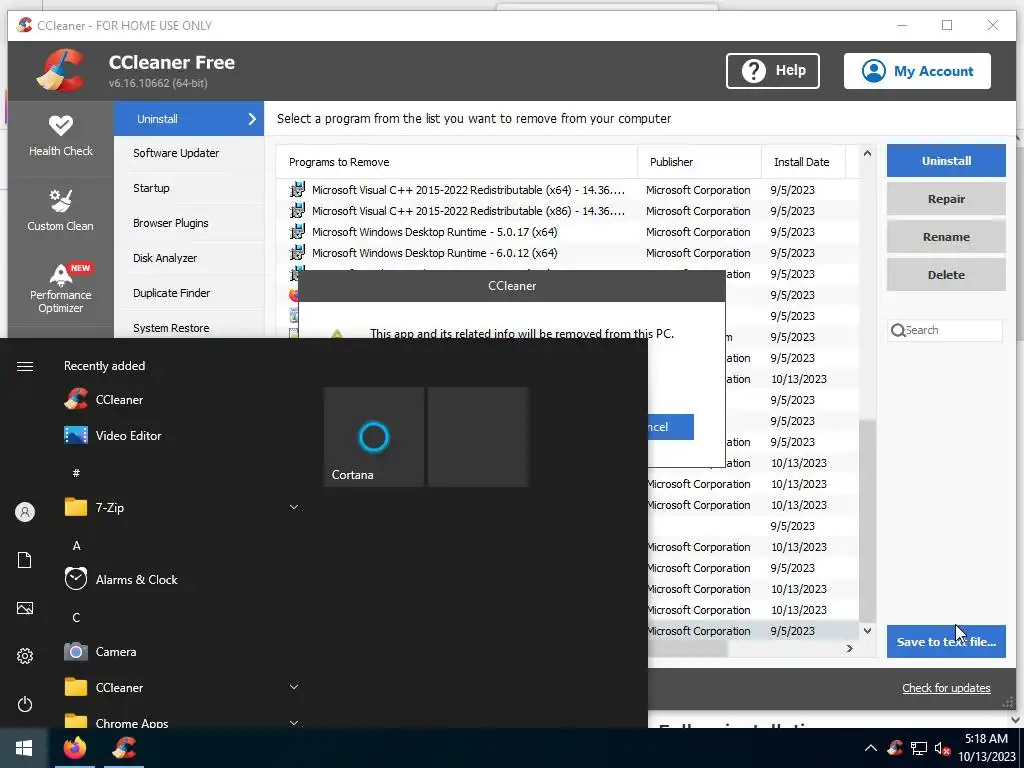Screen dimensions: 1024x768
Task: Open Health Check in CCleaner sidebar
Action: 61,136
